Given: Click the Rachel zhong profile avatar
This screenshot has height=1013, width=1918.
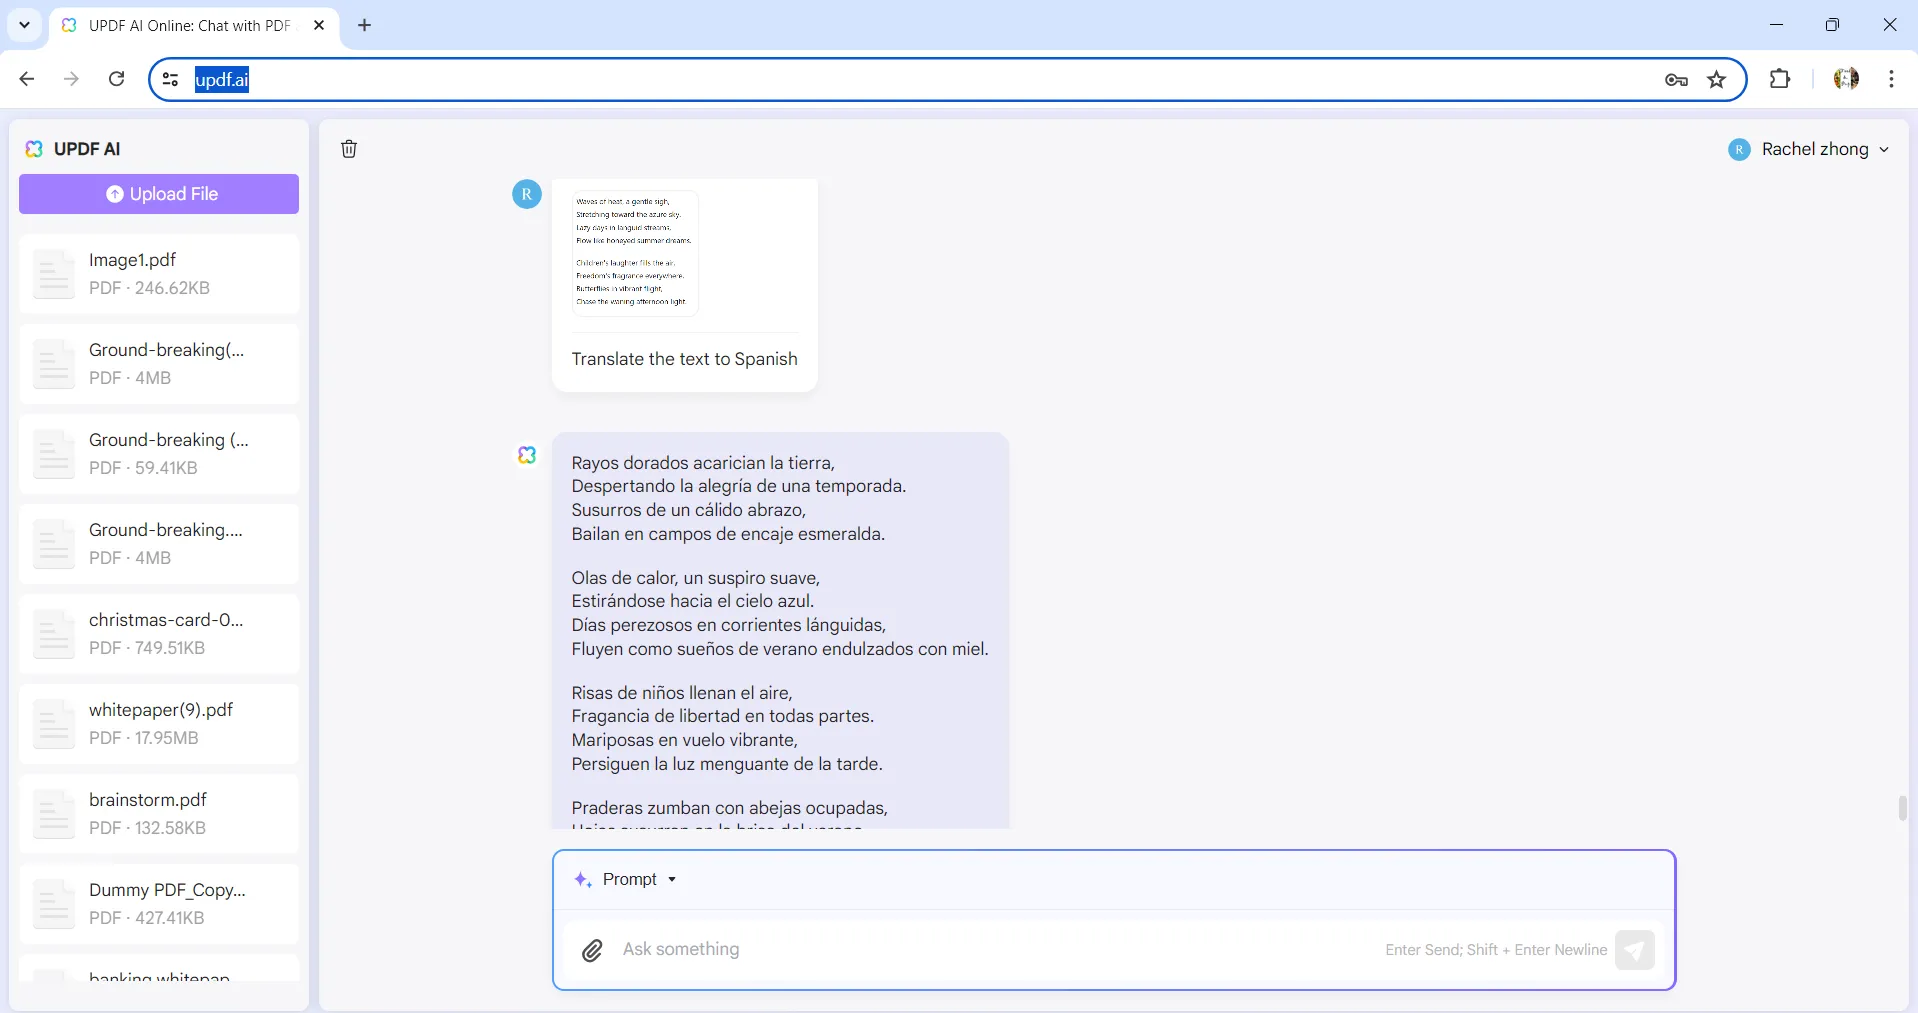Looking at the screenshot, I should pos(1739,150).
